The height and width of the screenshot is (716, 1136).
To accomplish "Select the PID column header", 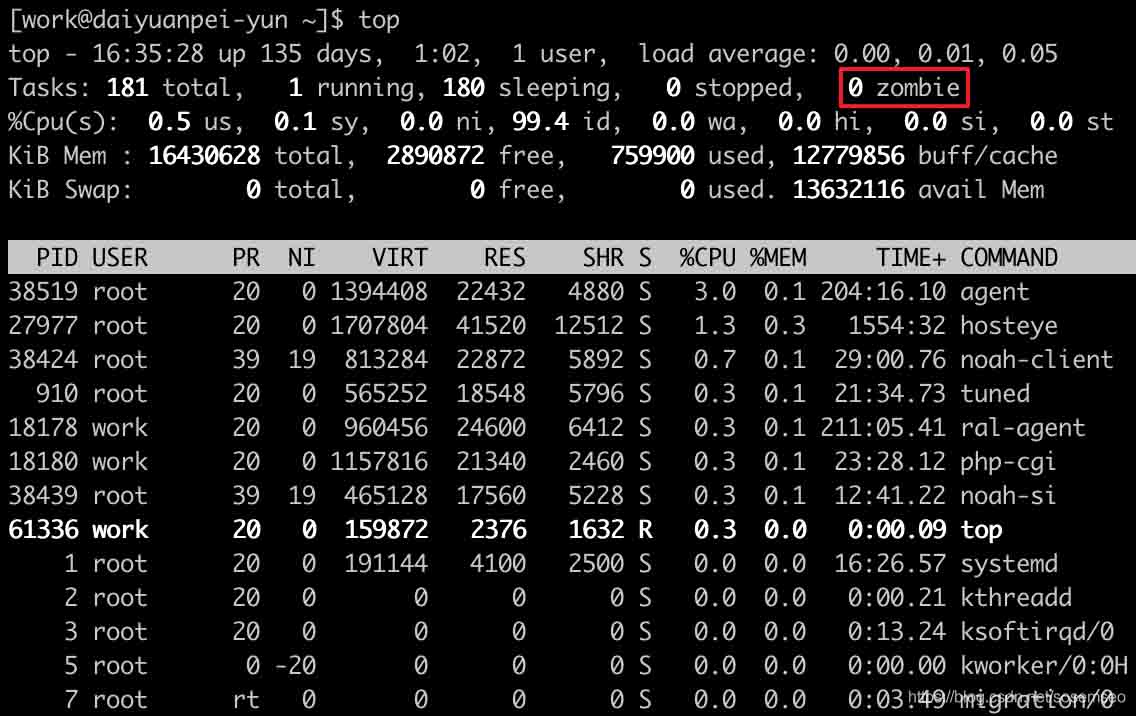I will tap(57, 257).
